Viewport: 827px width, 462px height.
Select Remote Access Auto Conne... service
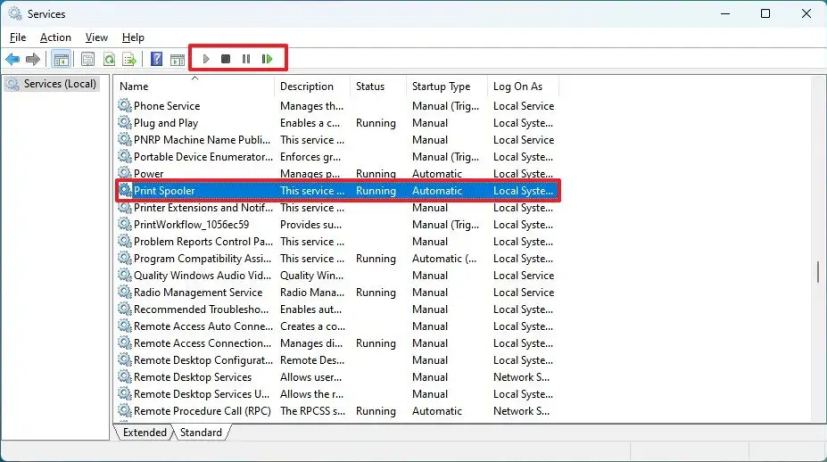point(203,326)
